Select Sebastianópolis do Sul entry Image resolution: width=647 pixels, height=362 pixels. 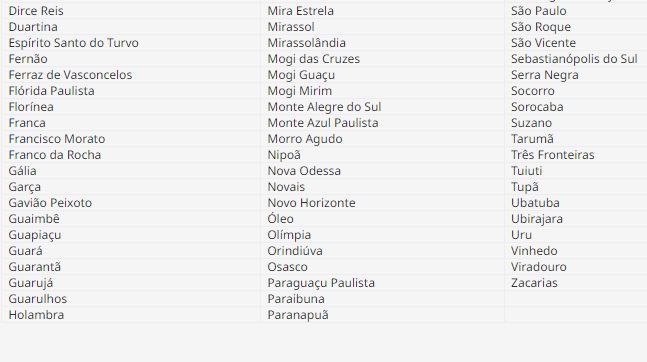click(x=576, y=59)
